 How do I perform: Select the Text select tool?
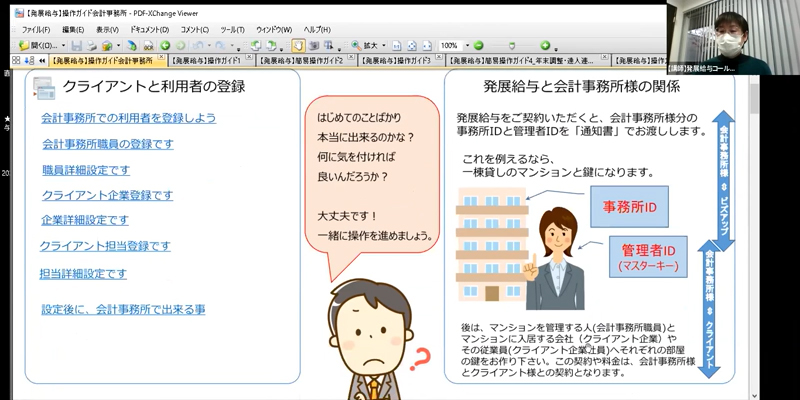tap(328, 45)
